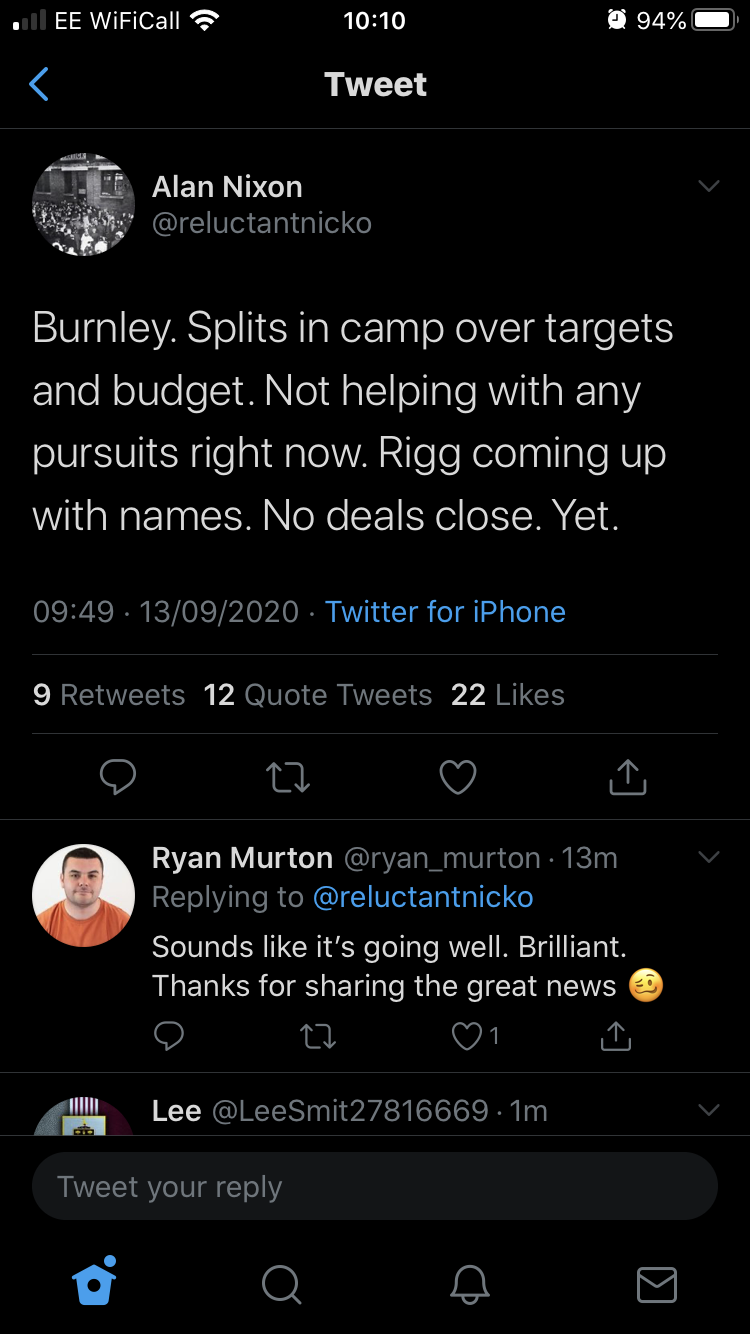Open the Twitter for iPhone link

pyautogui.click(x=445, y=612)
